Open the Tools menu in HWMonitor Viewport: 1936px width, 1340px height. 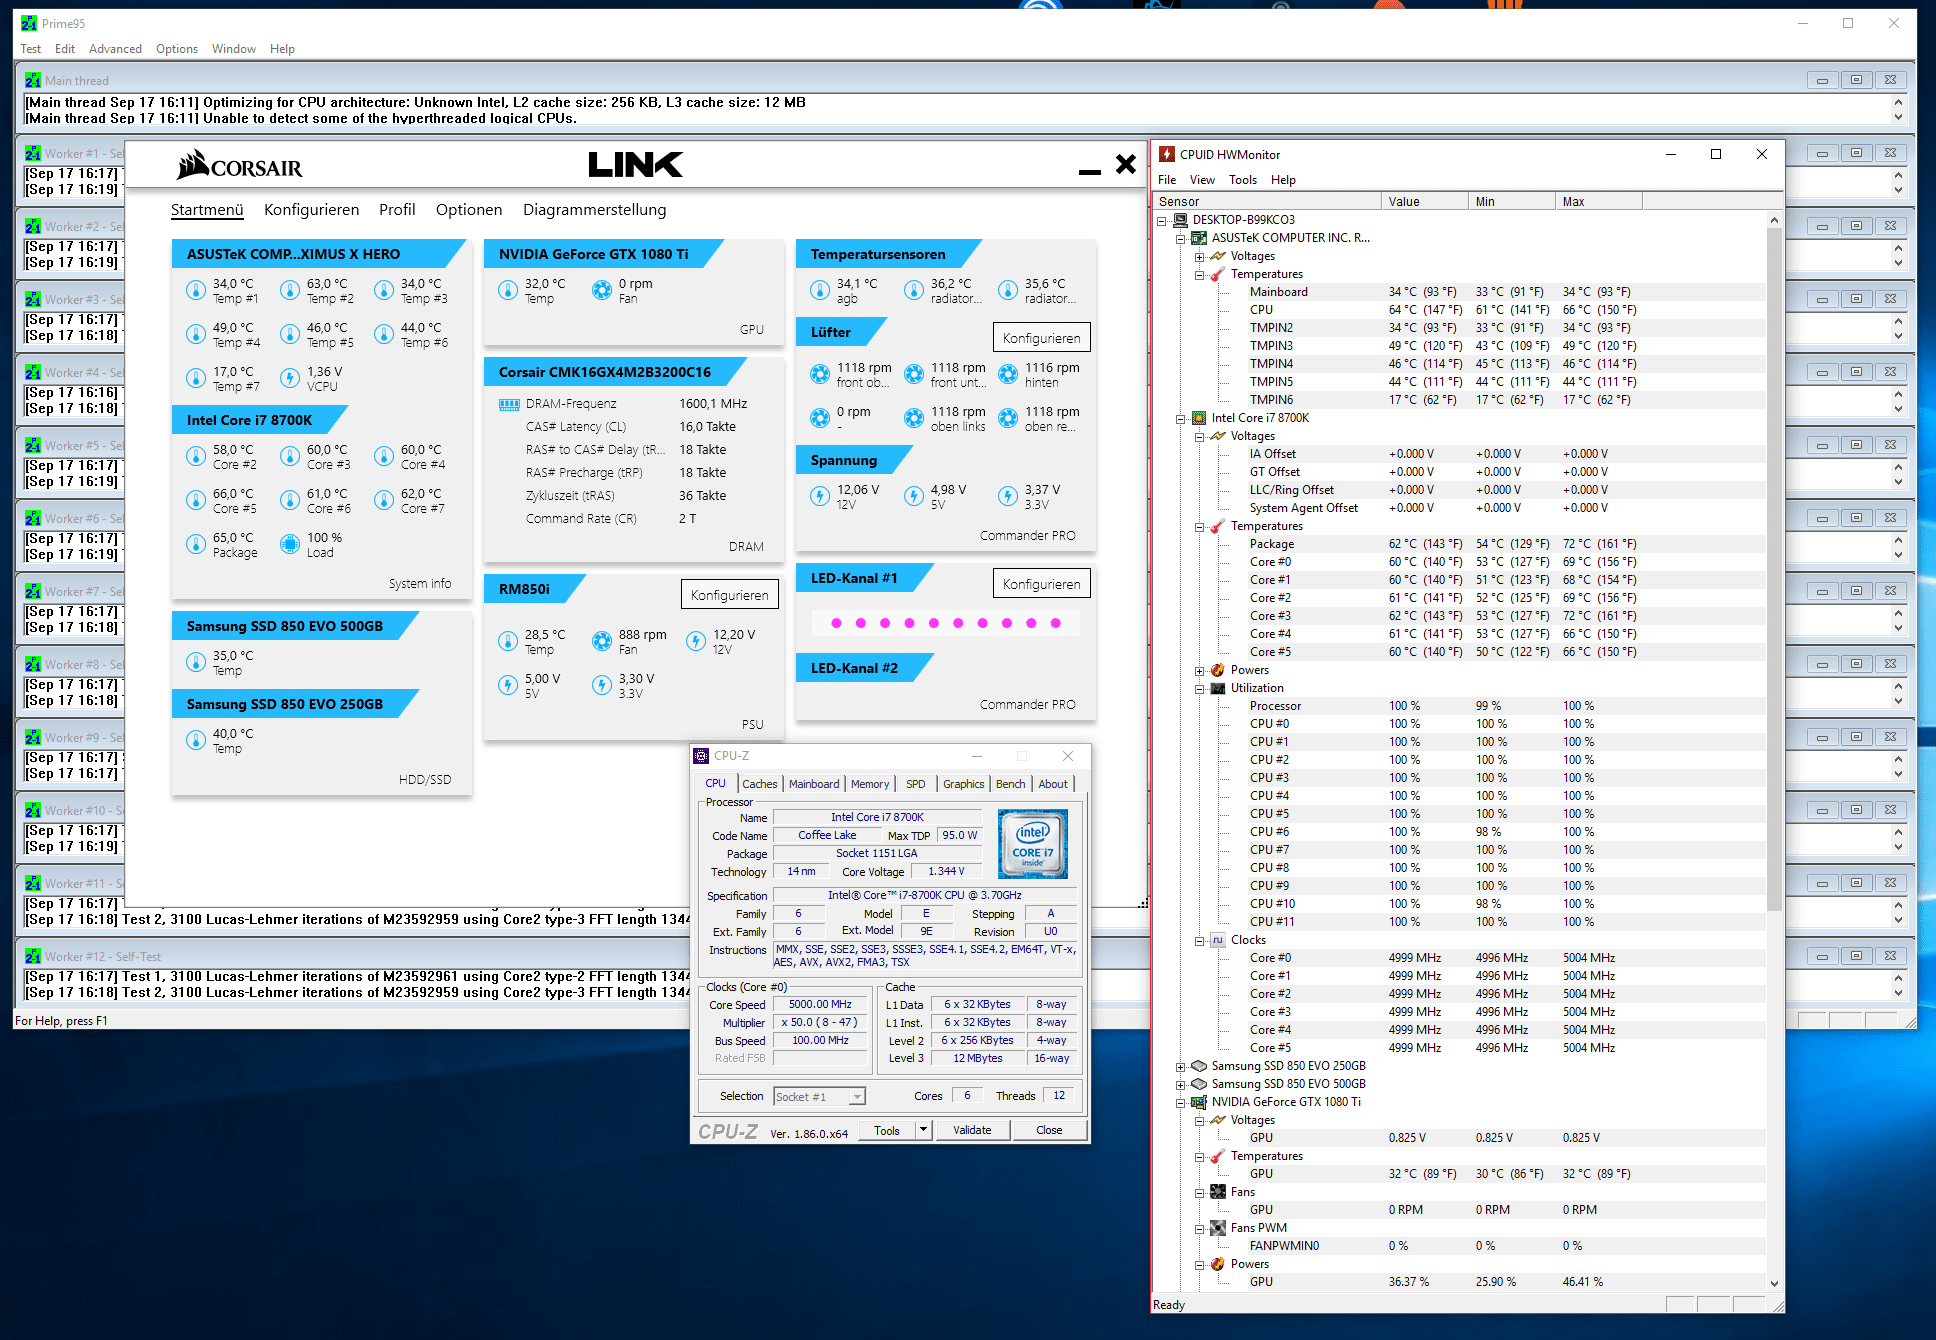click(x=1243, y=180)
